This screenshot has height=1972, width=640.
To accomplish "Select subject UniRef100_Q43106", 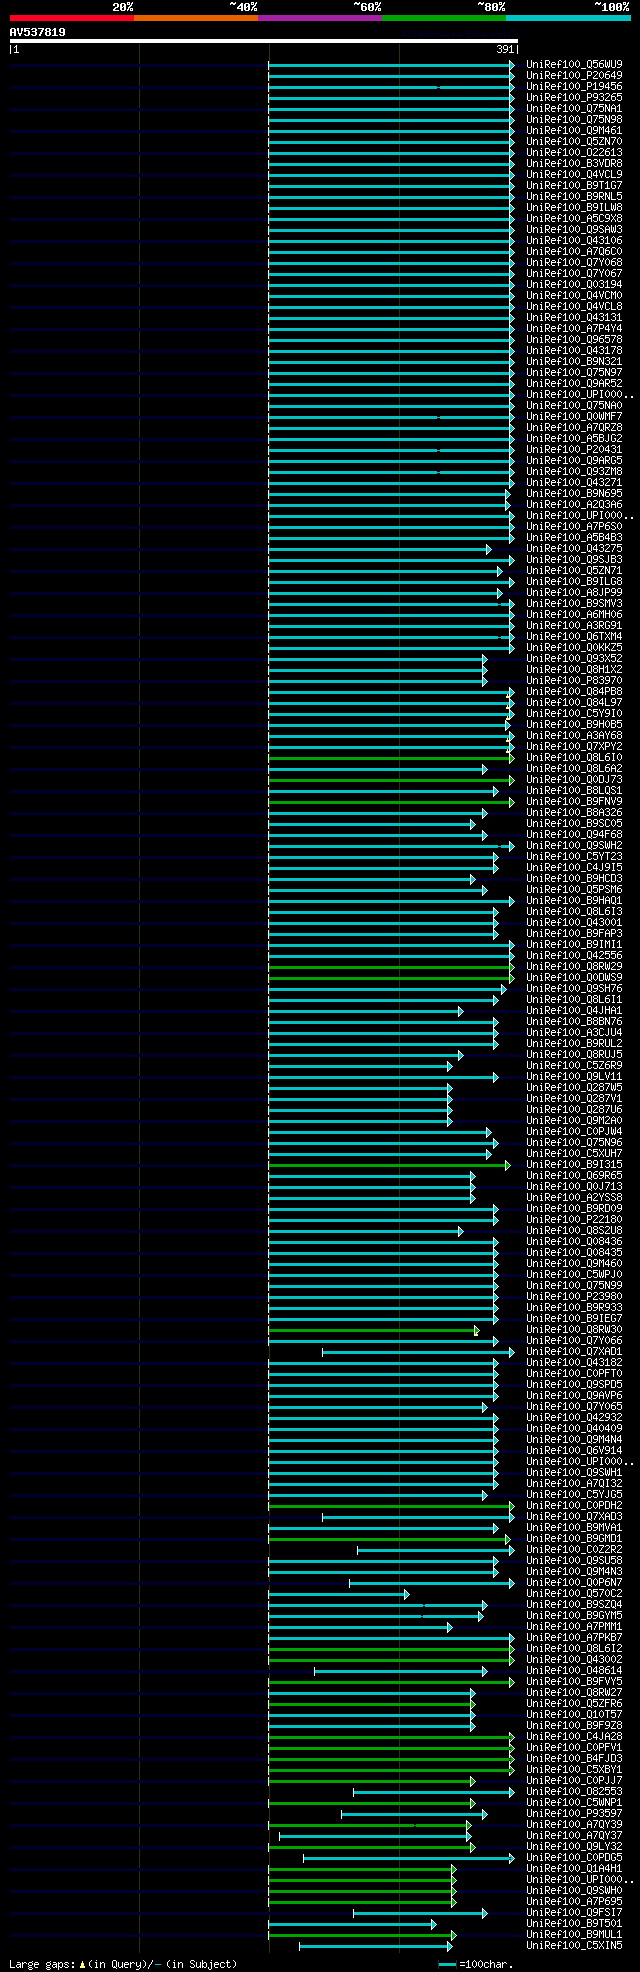I will tap(574, 240).
